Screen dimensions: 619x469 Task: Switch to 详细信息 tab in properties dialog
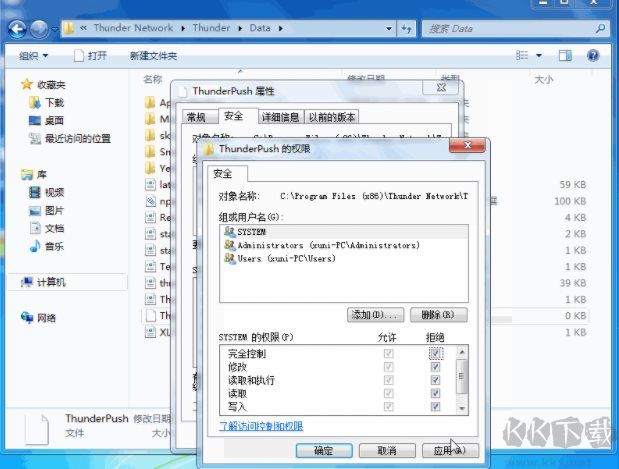pyautogui.click(x=281, y=117)
